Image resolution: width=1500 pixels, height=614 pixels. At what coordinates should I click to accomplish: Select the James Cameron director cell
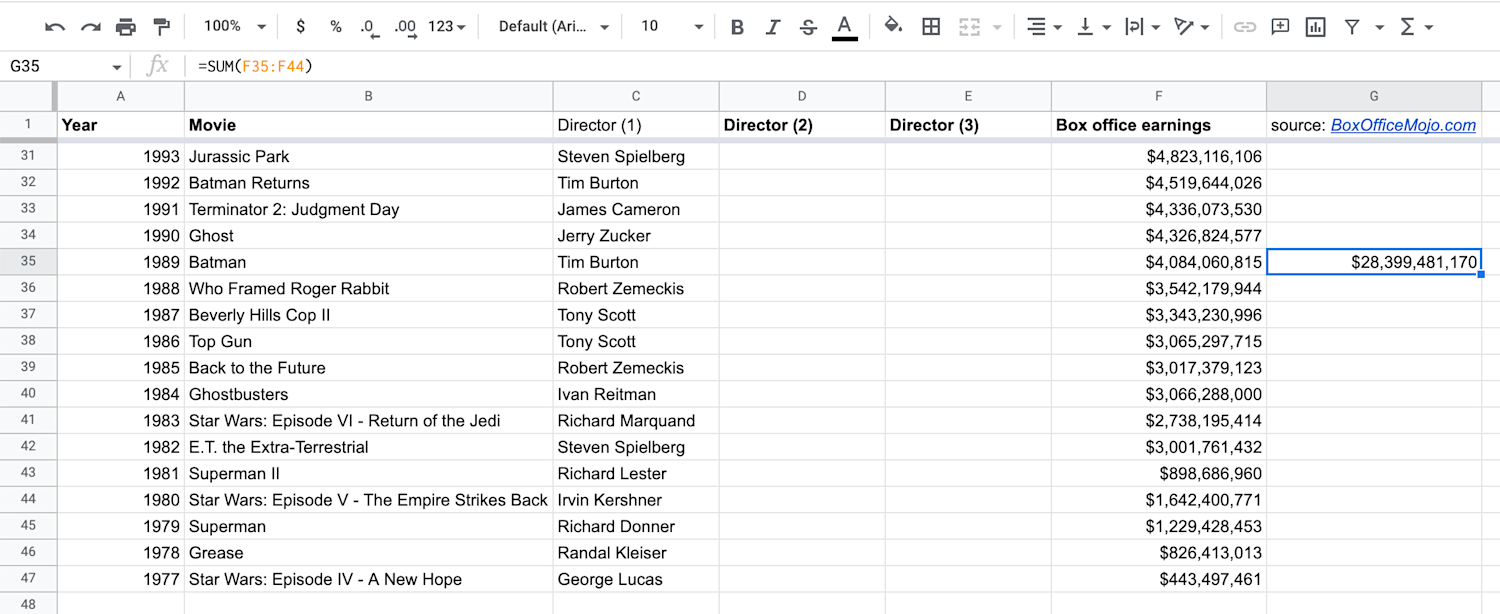pos(636,209)
